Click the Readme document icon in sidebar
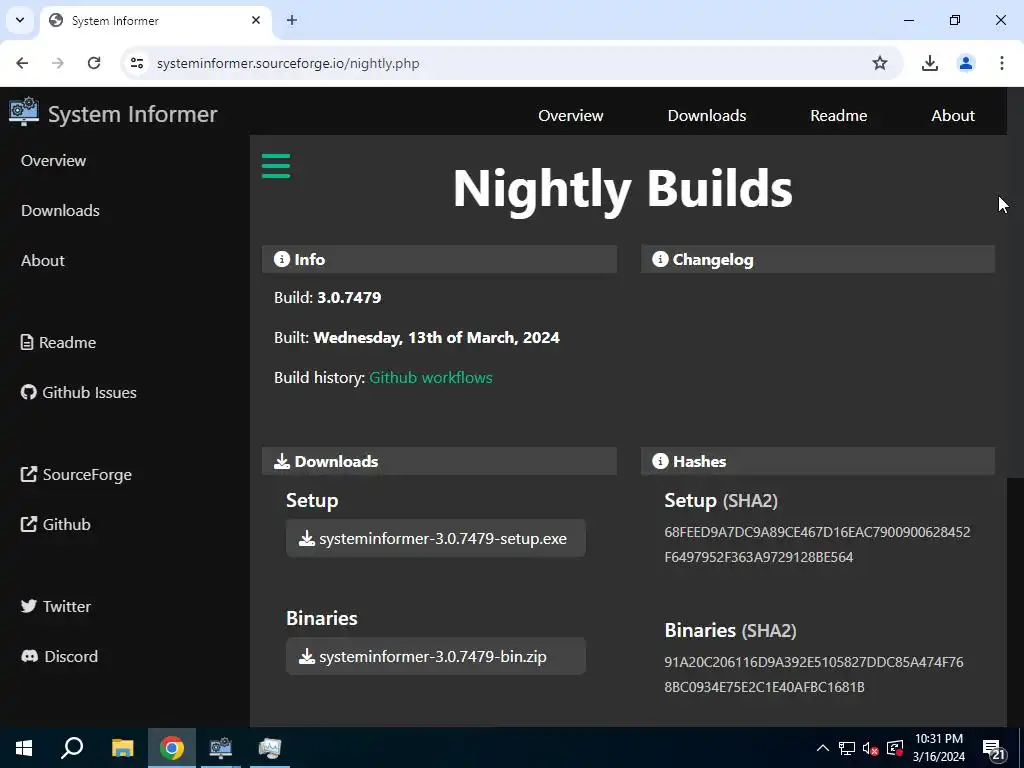The height and width of the screenshot is (768, 1024). (x=27, y=342)
